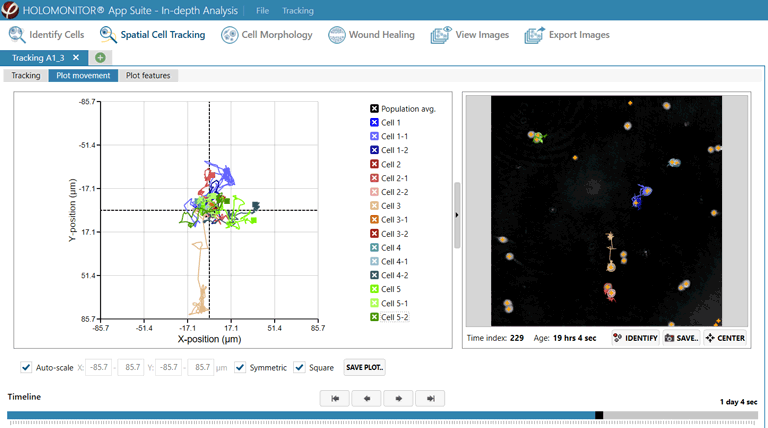The width and height of the screenshot is (768, 428).
Task: Collapse image panel with splitter arrow
Action: pos(457,215)
